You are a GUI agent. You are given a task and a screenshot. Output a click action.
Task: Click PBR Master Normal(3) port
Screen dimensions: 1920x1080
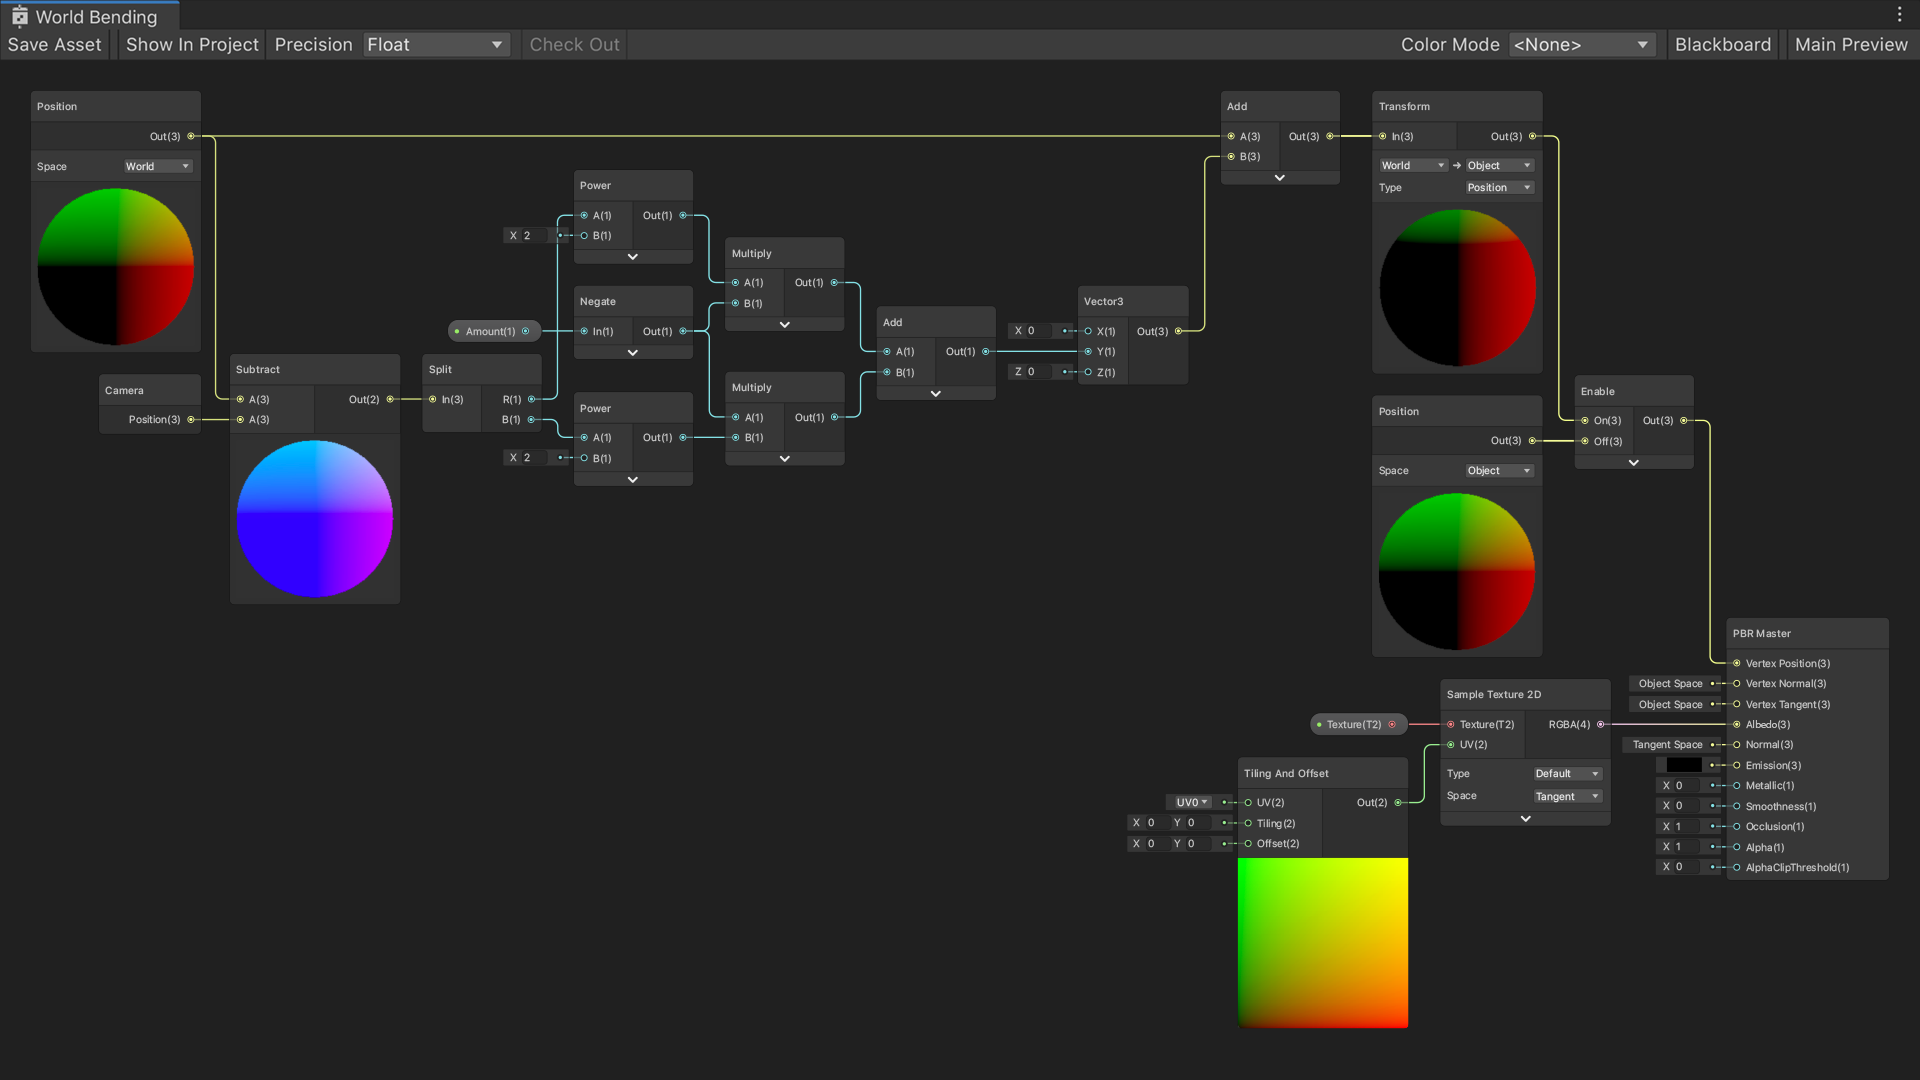click(x=1737, y=745)
